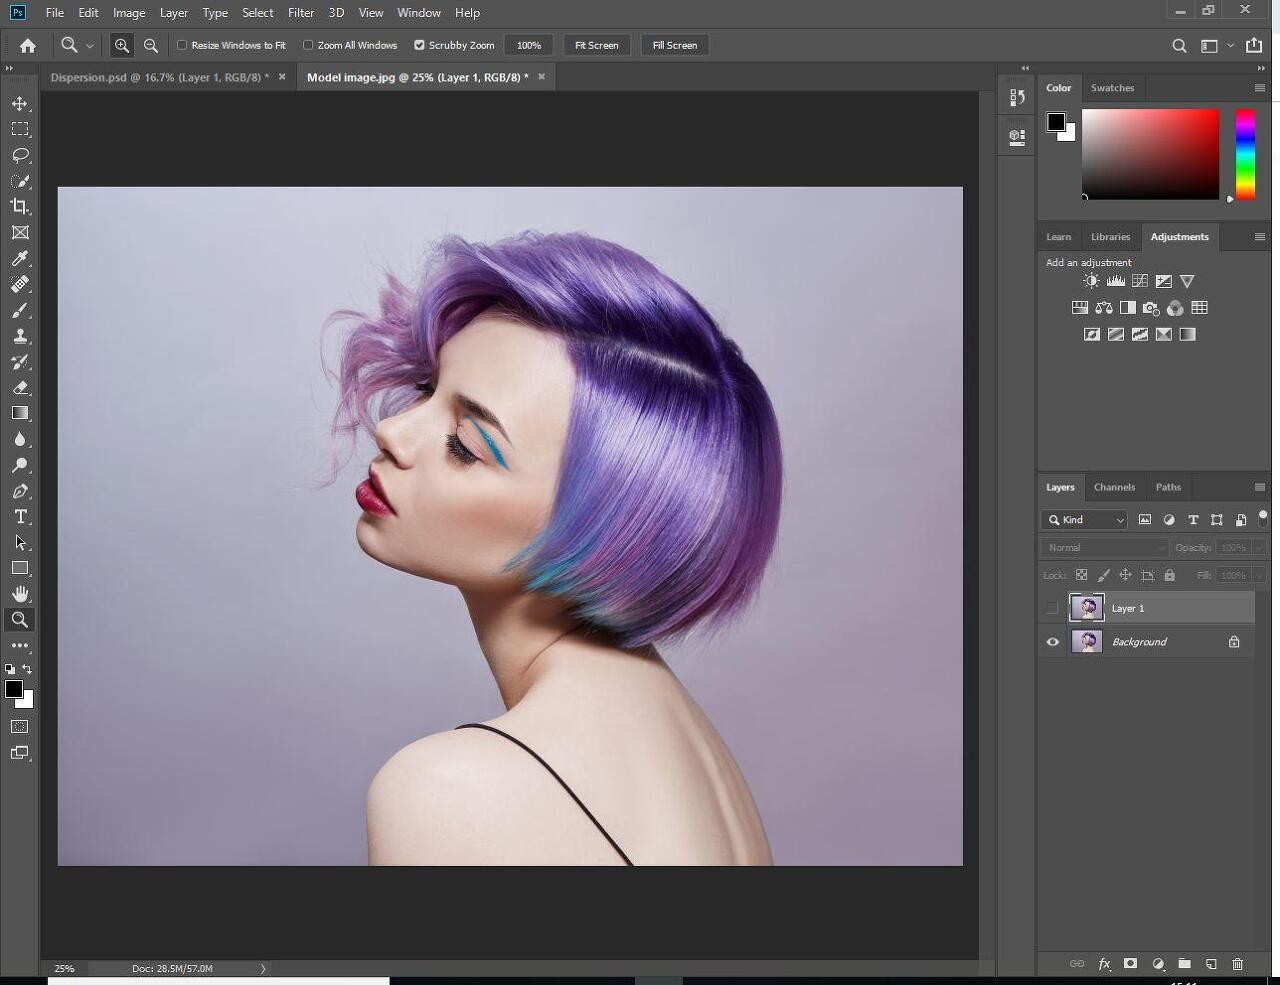Disable the Scrubby Zoom checkbox
Viewport: 1280px width, 985px height.
(420, 45)
